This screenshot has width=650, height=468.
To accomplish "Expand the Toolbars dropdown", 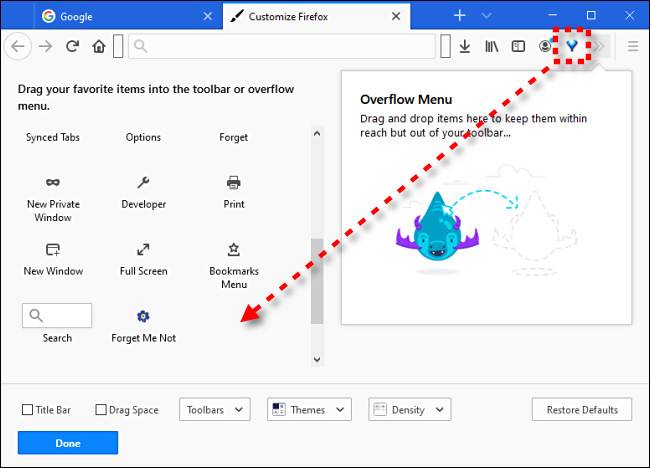I will pyautogui.click(x=215, y=410).
